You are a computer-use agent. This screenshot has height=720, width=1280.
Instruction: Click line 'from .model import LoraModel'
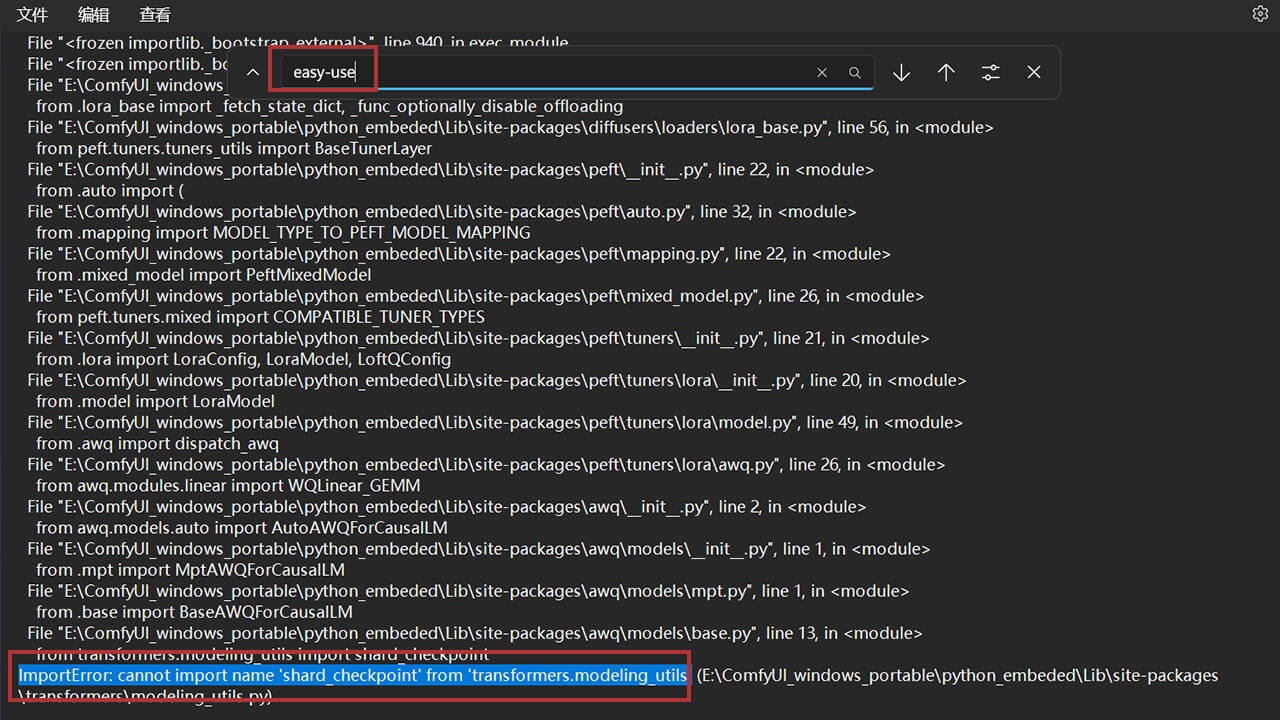[155, 401]
